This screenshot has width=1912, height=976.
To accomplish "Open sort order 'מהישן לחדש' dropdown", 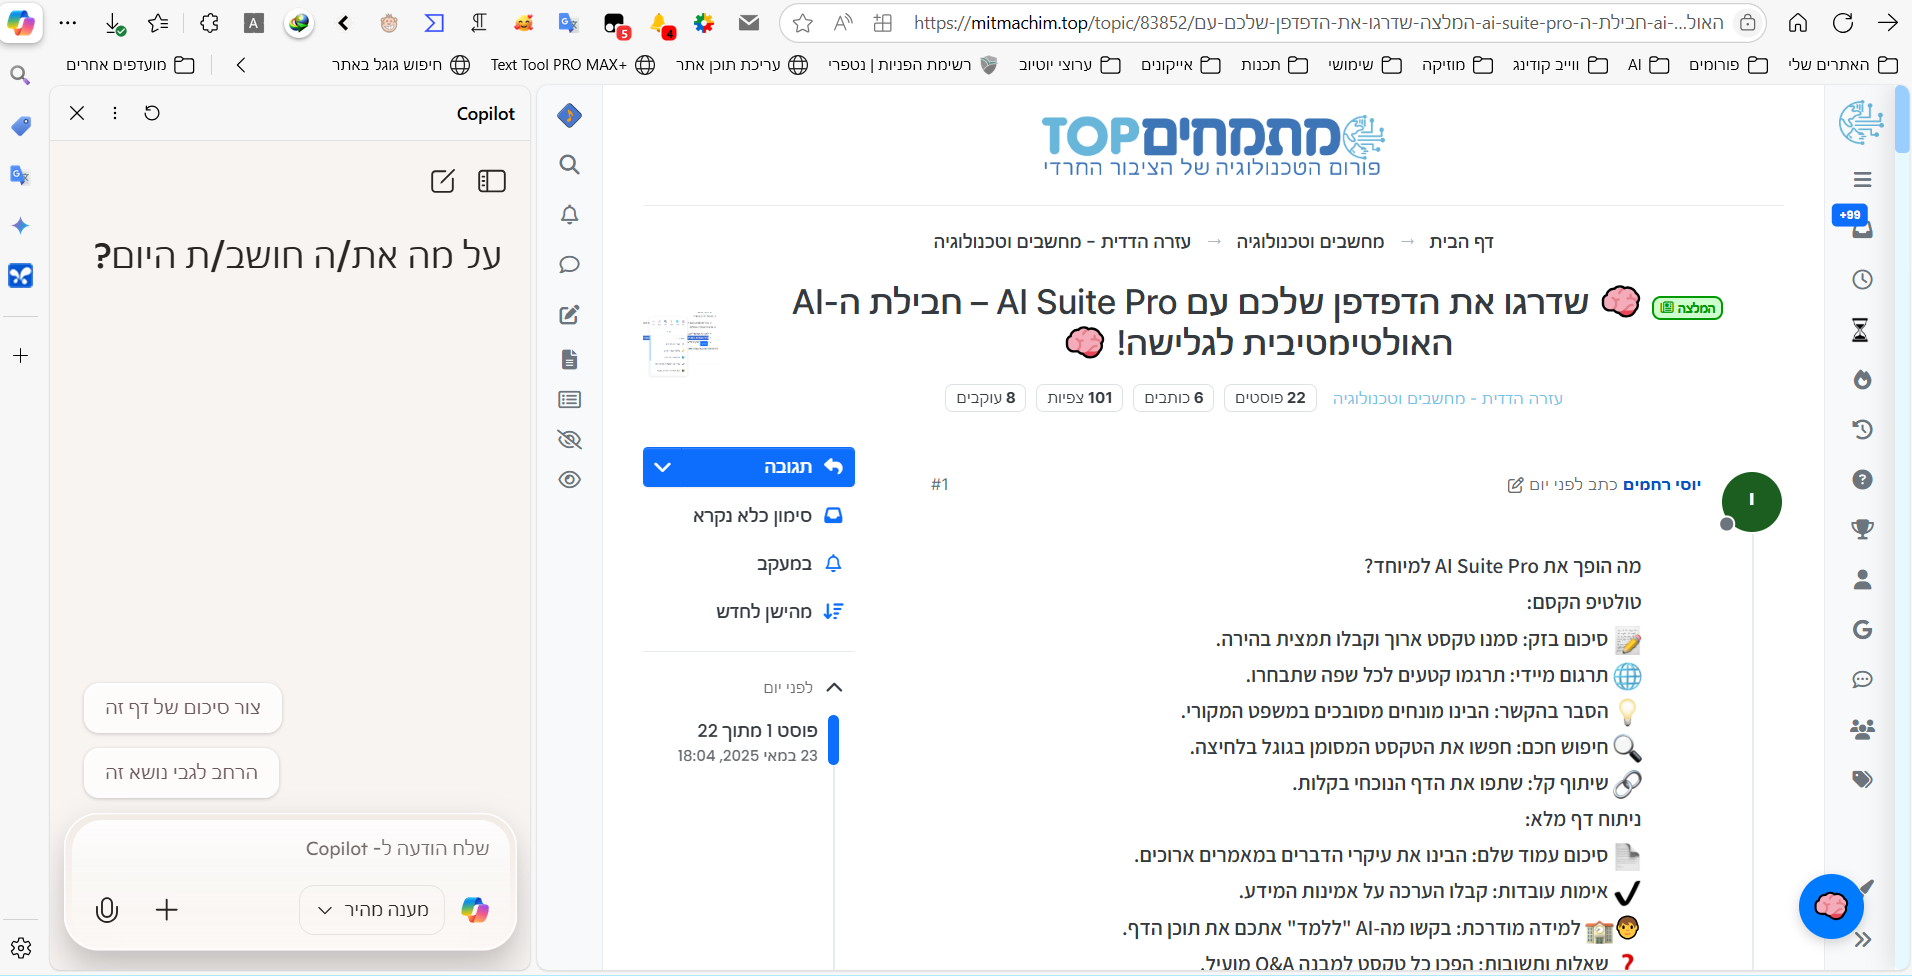I will (780, 612).
